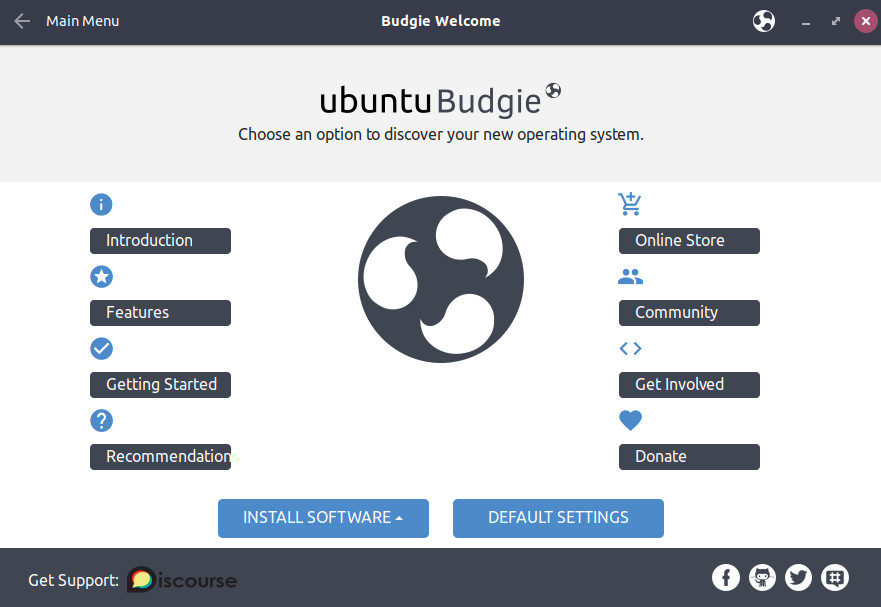The image size is (881, 607).
Task: Click the DEFAULT SETTINGS button
Action: (x=558, y=518)
